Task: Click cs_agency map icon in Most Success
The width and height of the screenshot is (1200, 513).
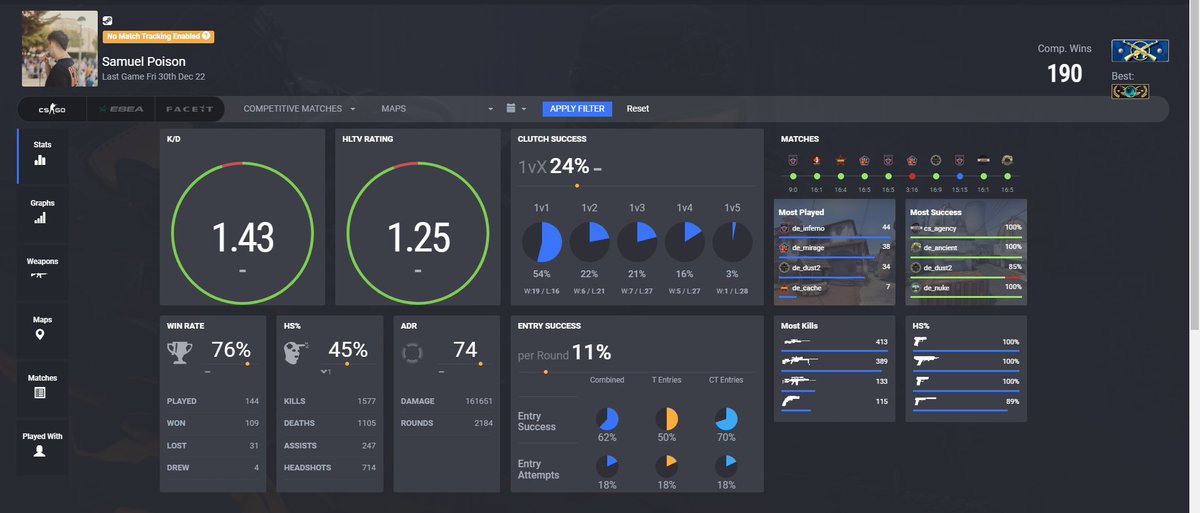Action: coord(915,228)
